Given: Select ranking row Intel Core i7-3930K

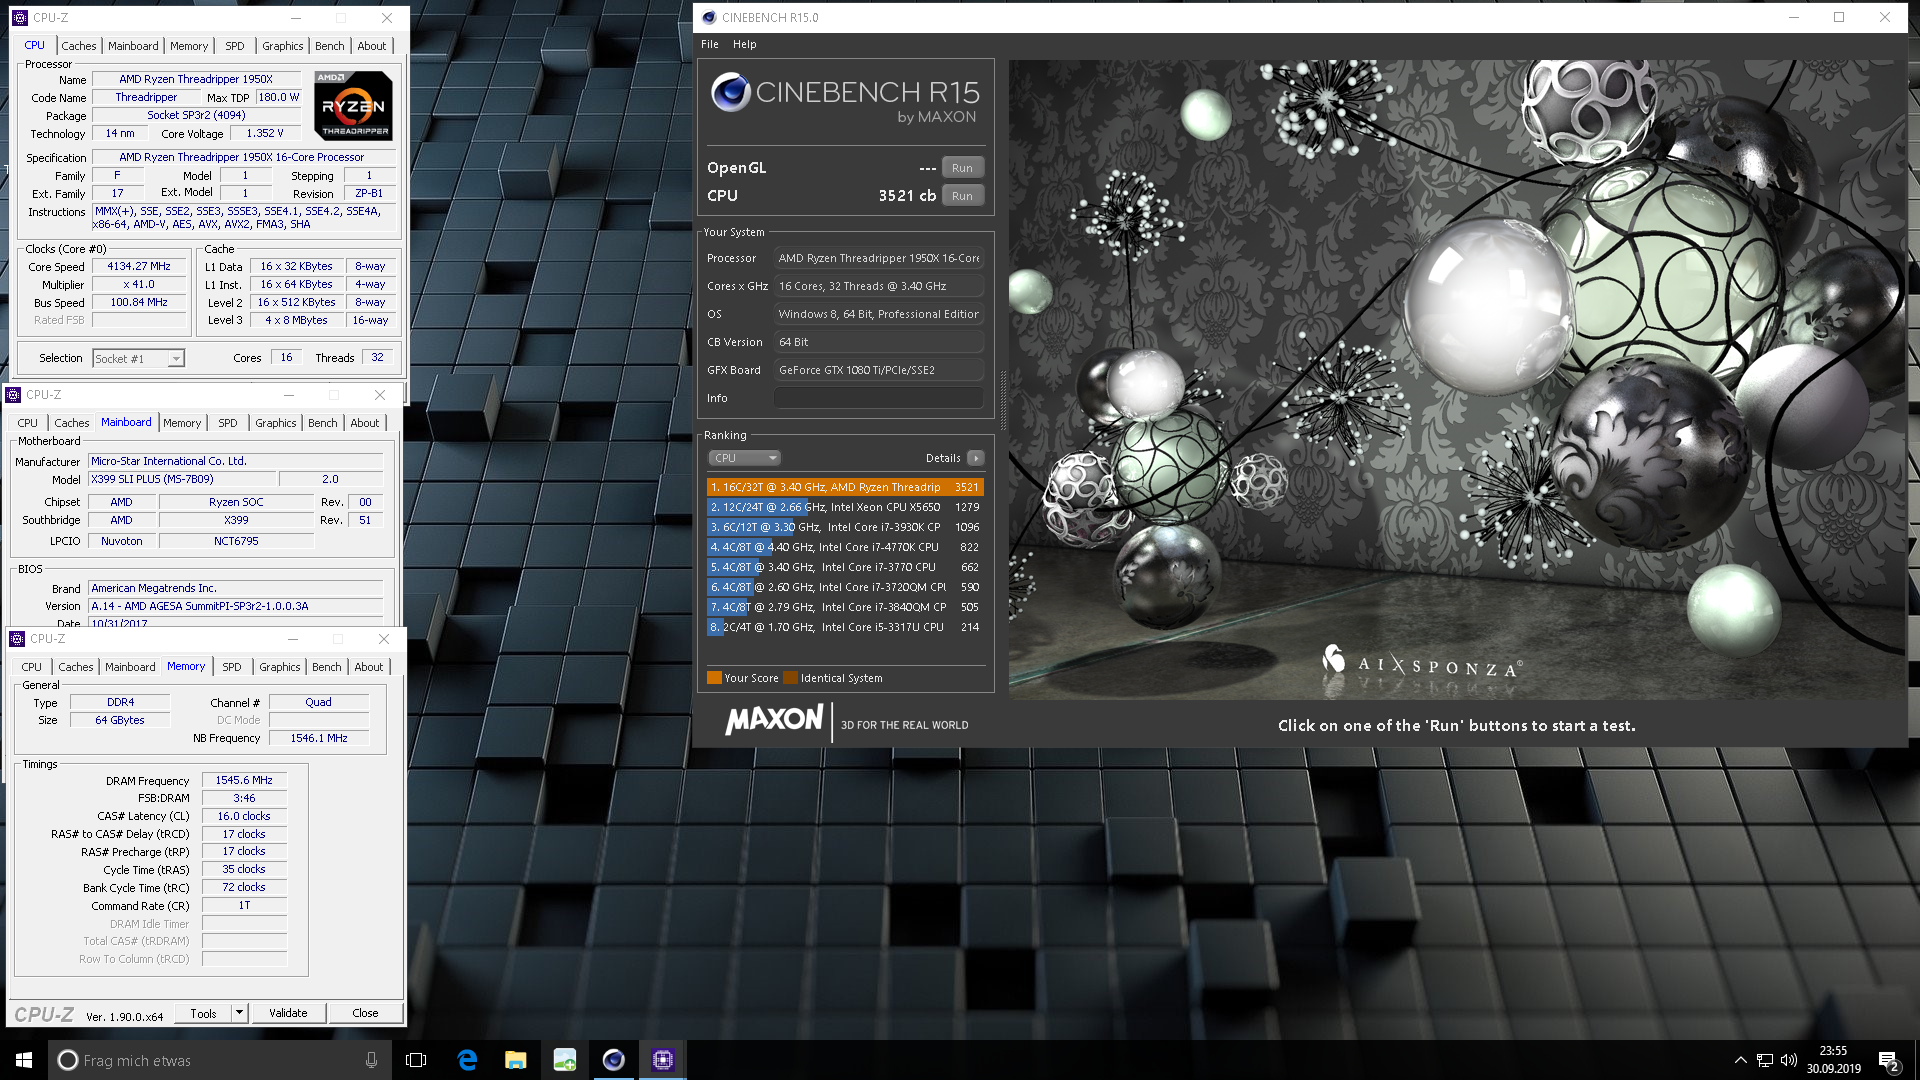Looking at the screenshot, I should point(845,527).
